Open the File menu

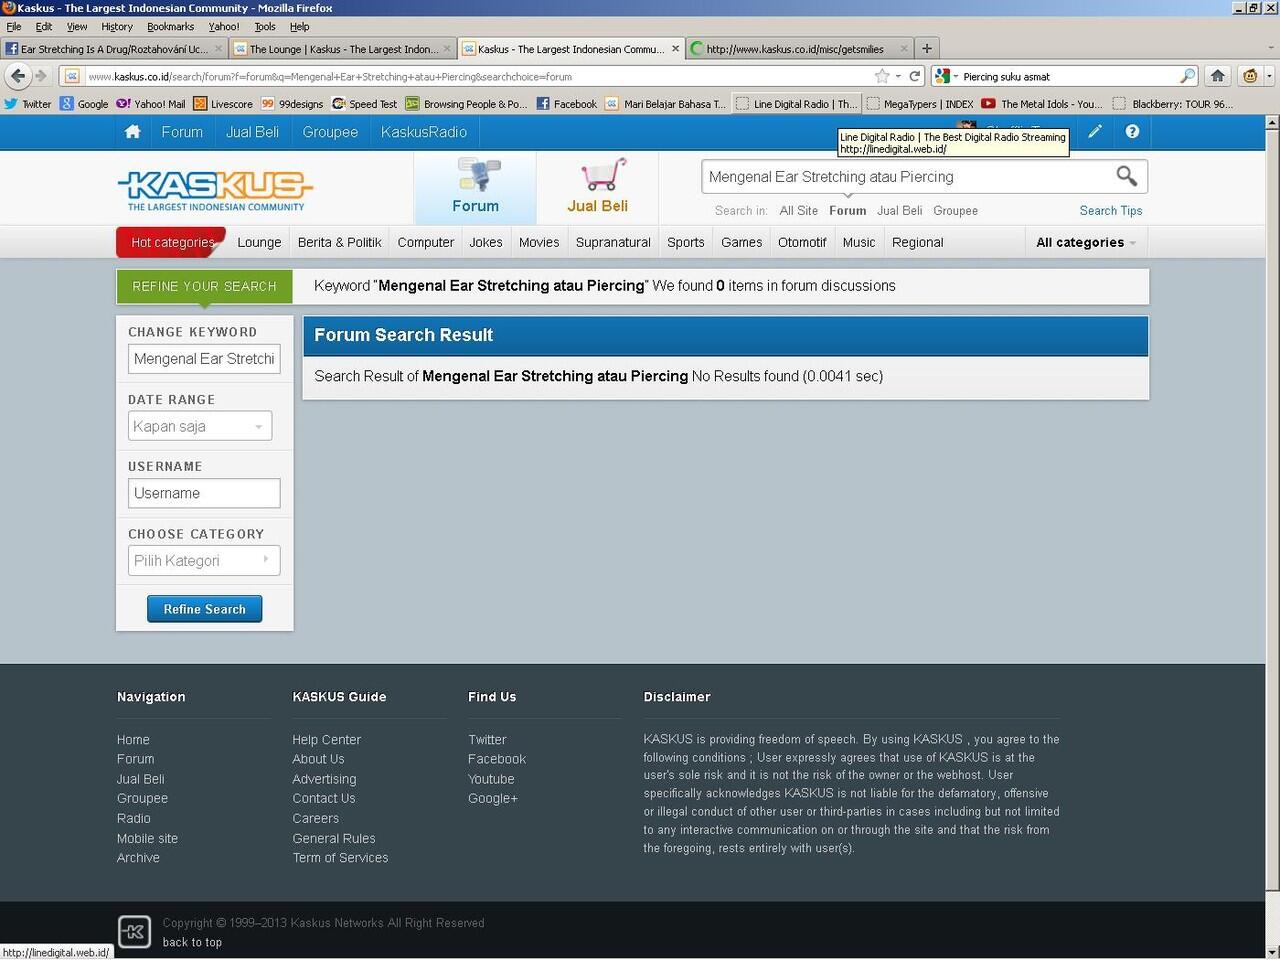pyautogui.click(x=14, y=27)
